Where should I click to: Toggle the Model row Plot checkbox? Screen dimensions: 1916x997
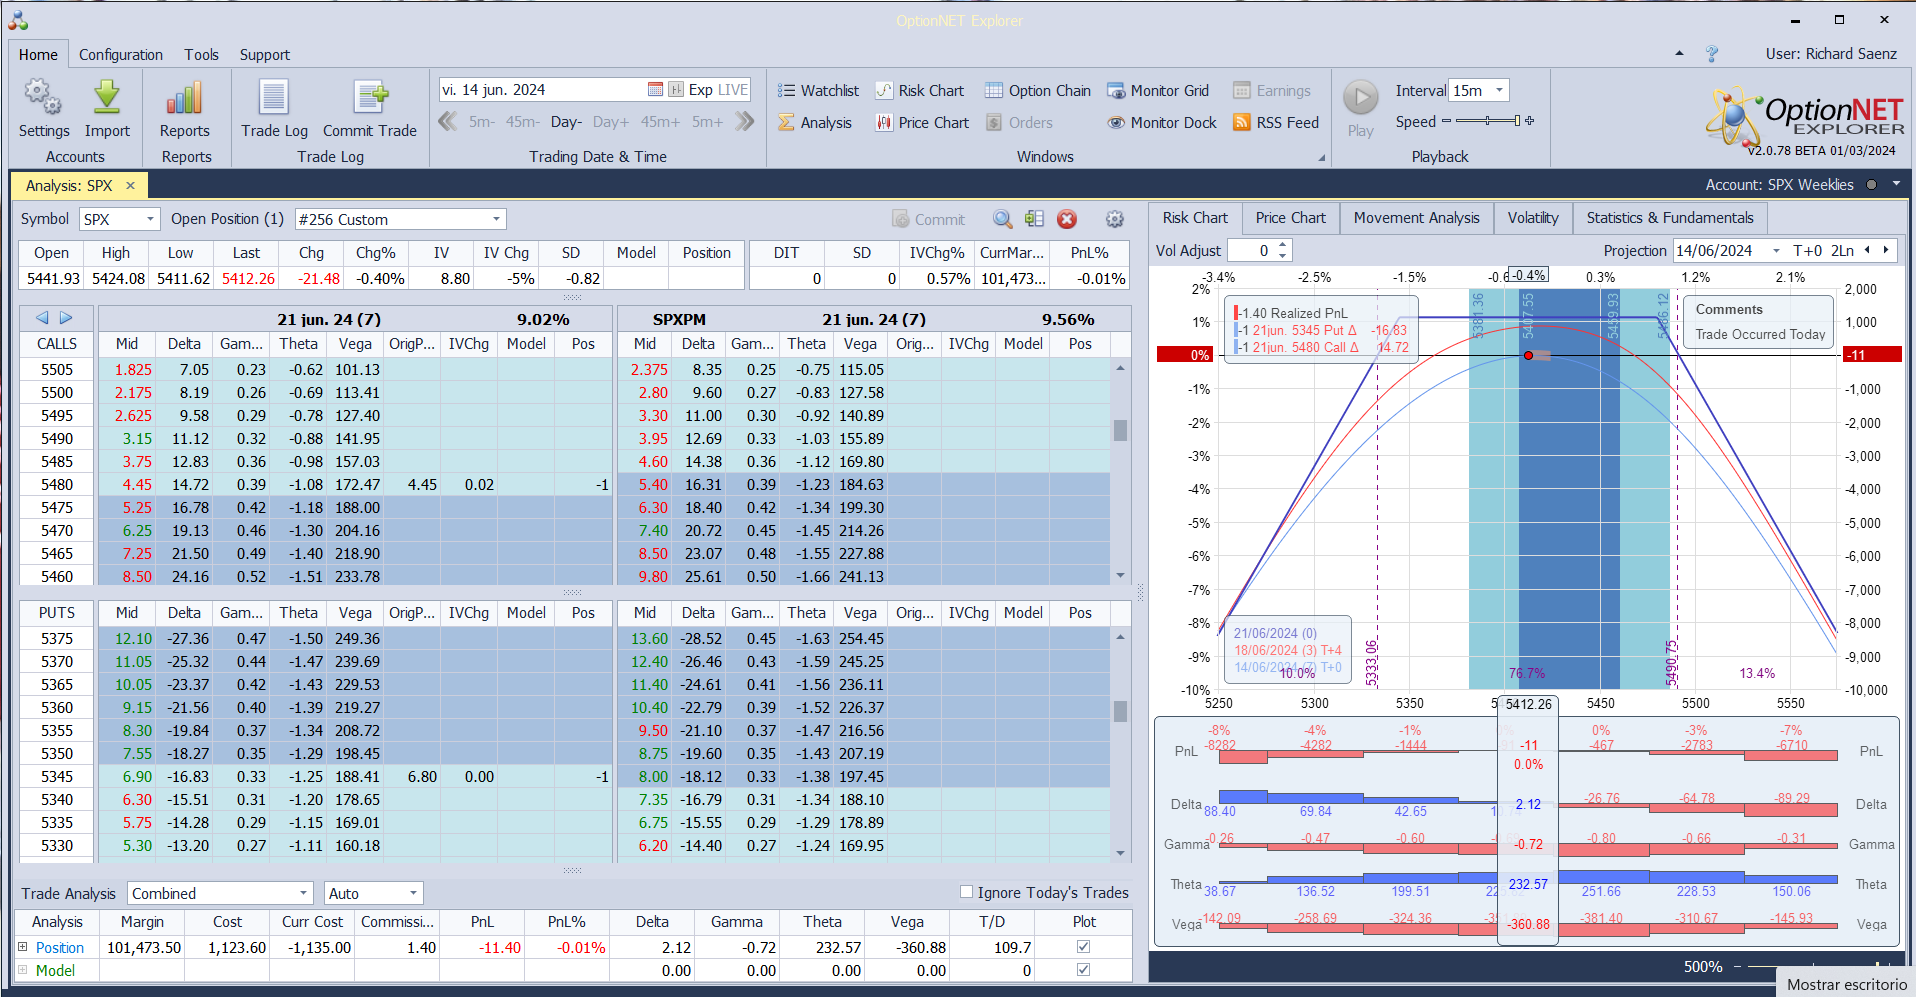click(x=1083, y=970)
